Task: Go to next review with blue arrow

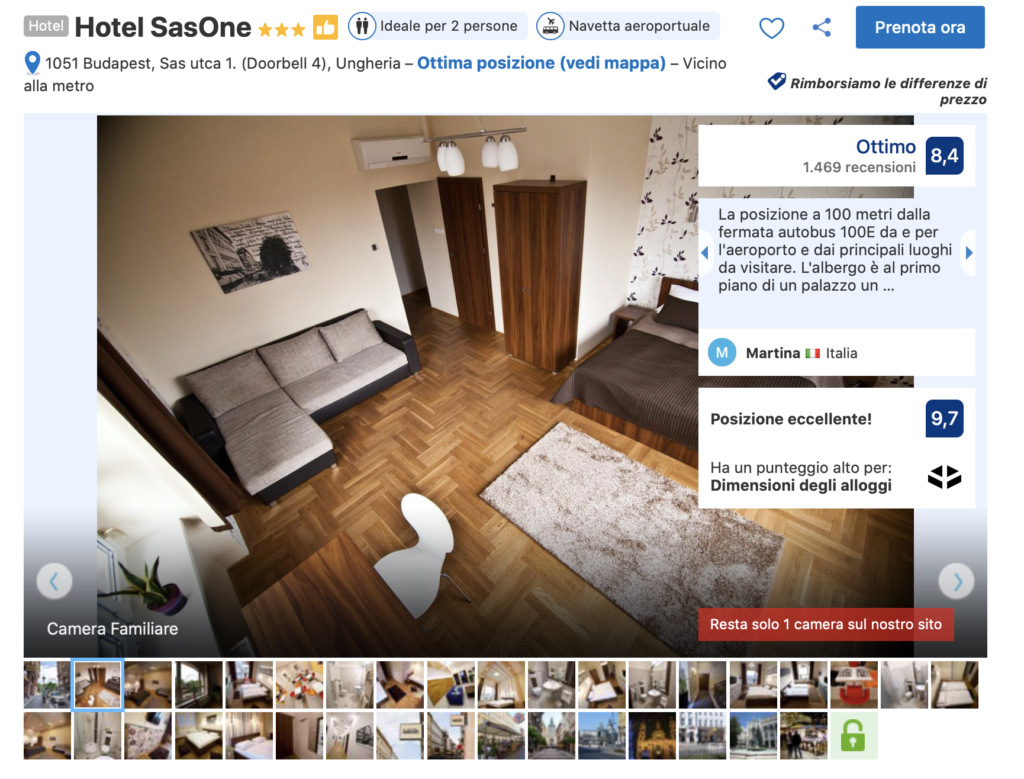Action: tap(968, 253)
